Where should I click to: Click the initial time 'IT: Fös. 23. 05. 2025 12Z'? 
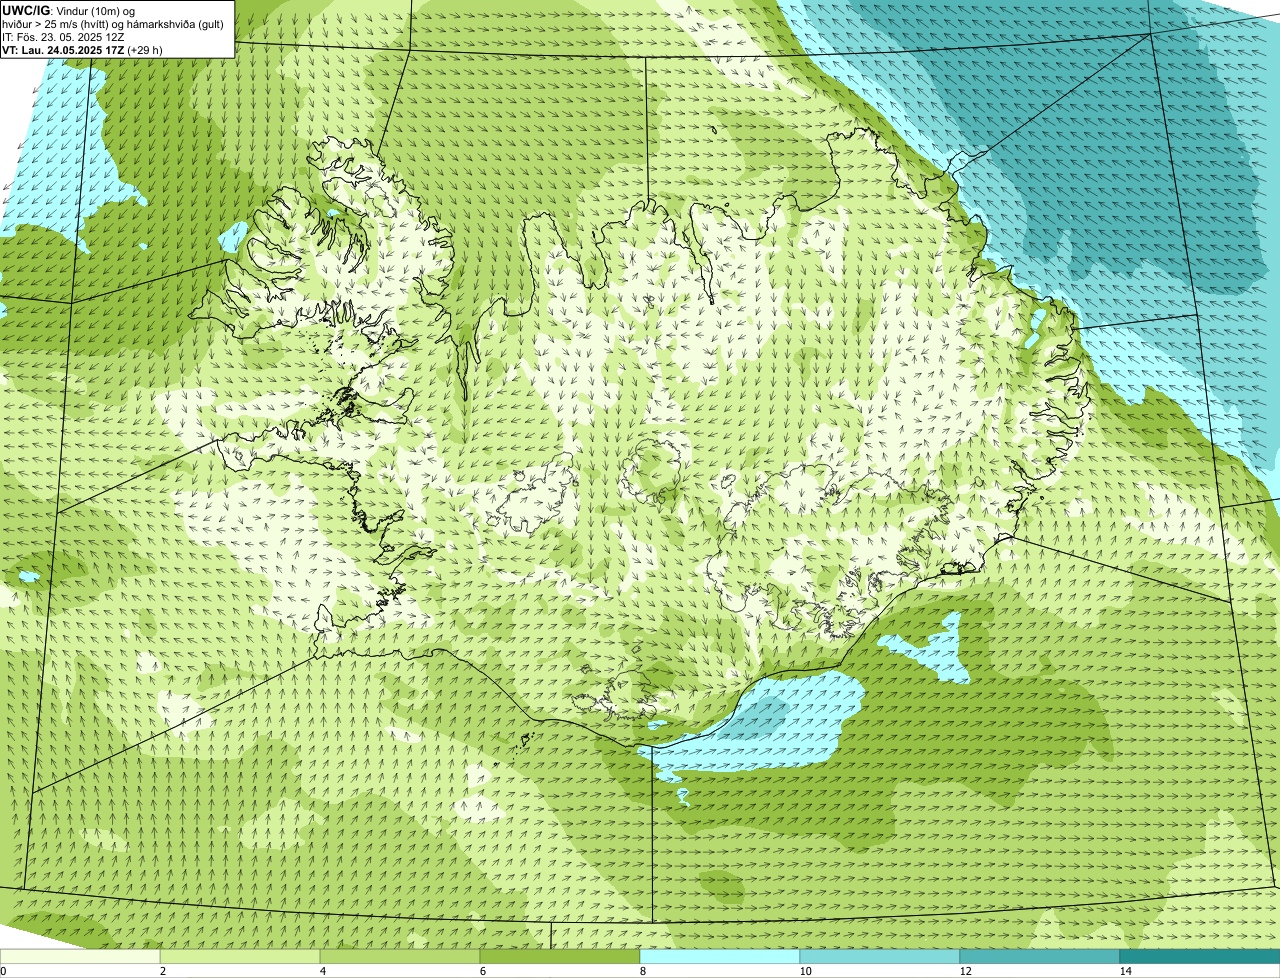click(64, 37)
